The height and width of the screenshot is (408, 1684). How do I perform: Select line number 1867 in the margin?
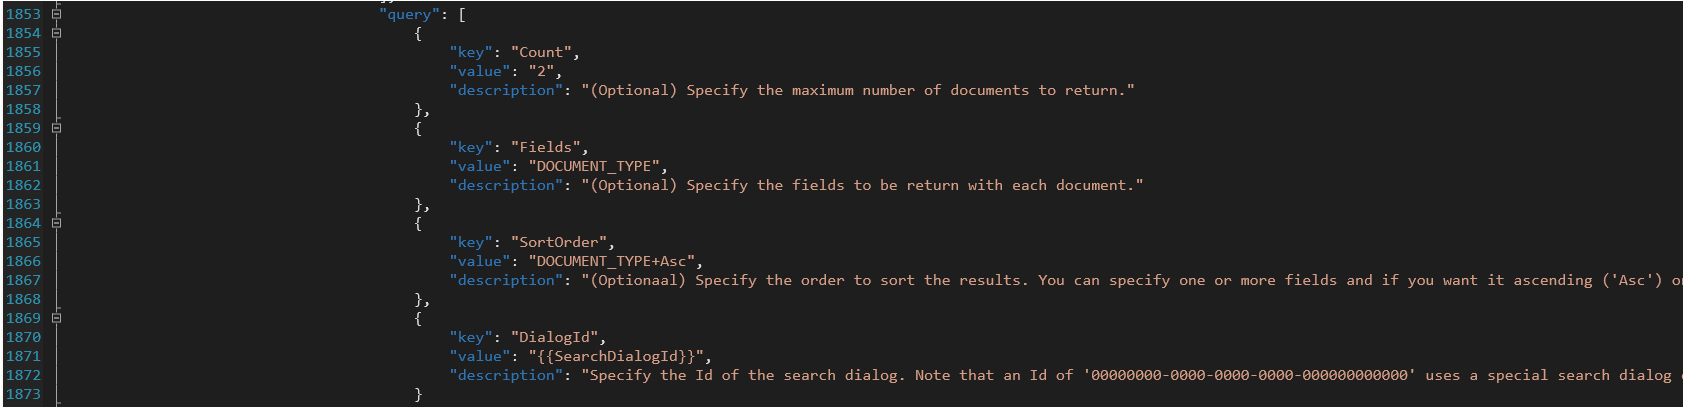tap(23, 280)
